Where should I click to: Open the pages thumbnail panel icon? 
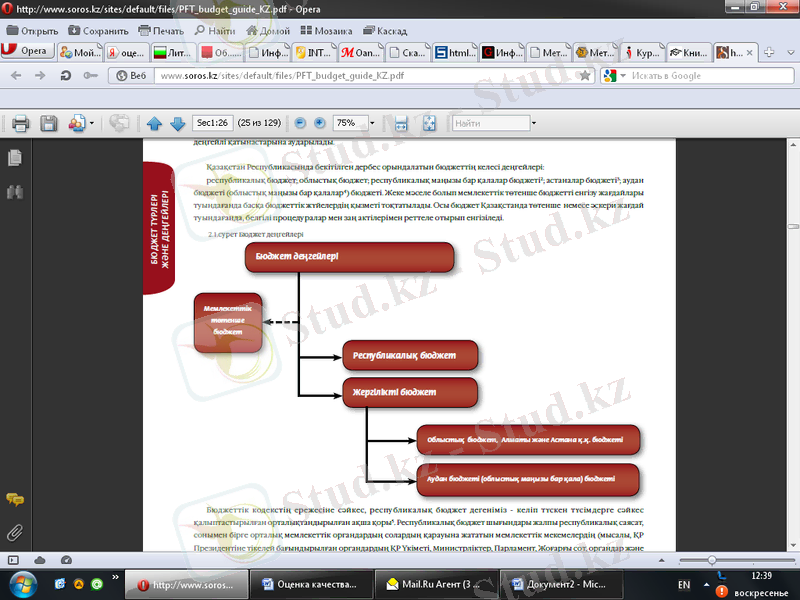pyautogui.click(x=14, y=158)
